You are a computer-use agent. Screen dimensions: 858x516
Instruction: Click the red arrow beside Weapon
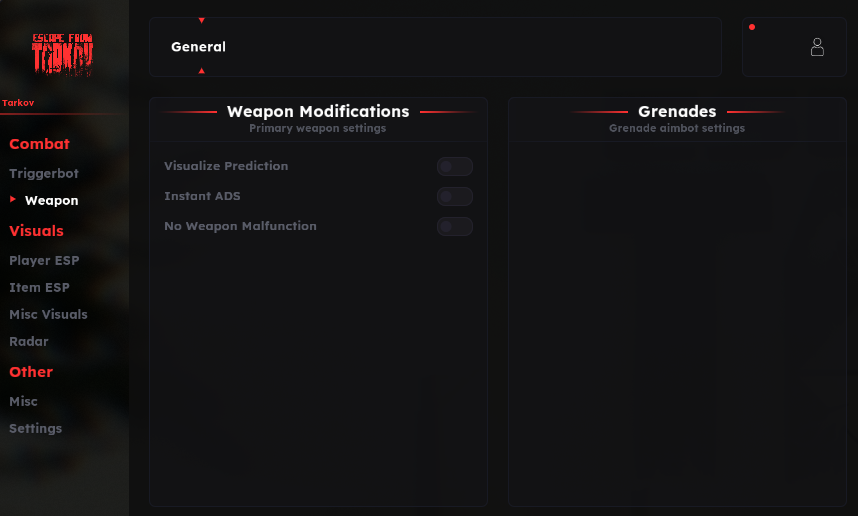point(13,200)
